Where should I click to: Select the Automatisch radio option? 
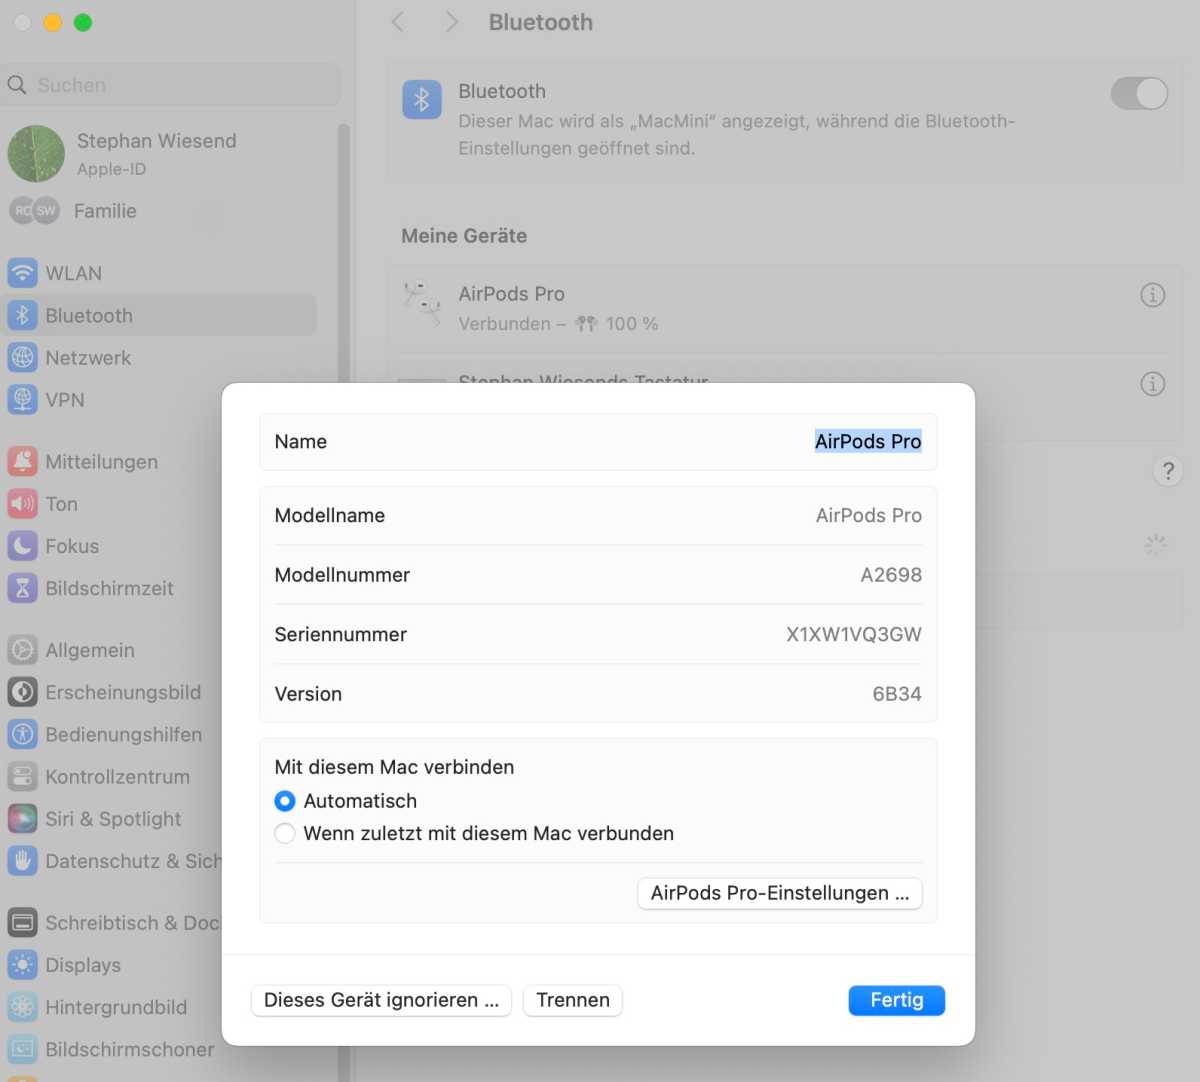click(285, 801)
